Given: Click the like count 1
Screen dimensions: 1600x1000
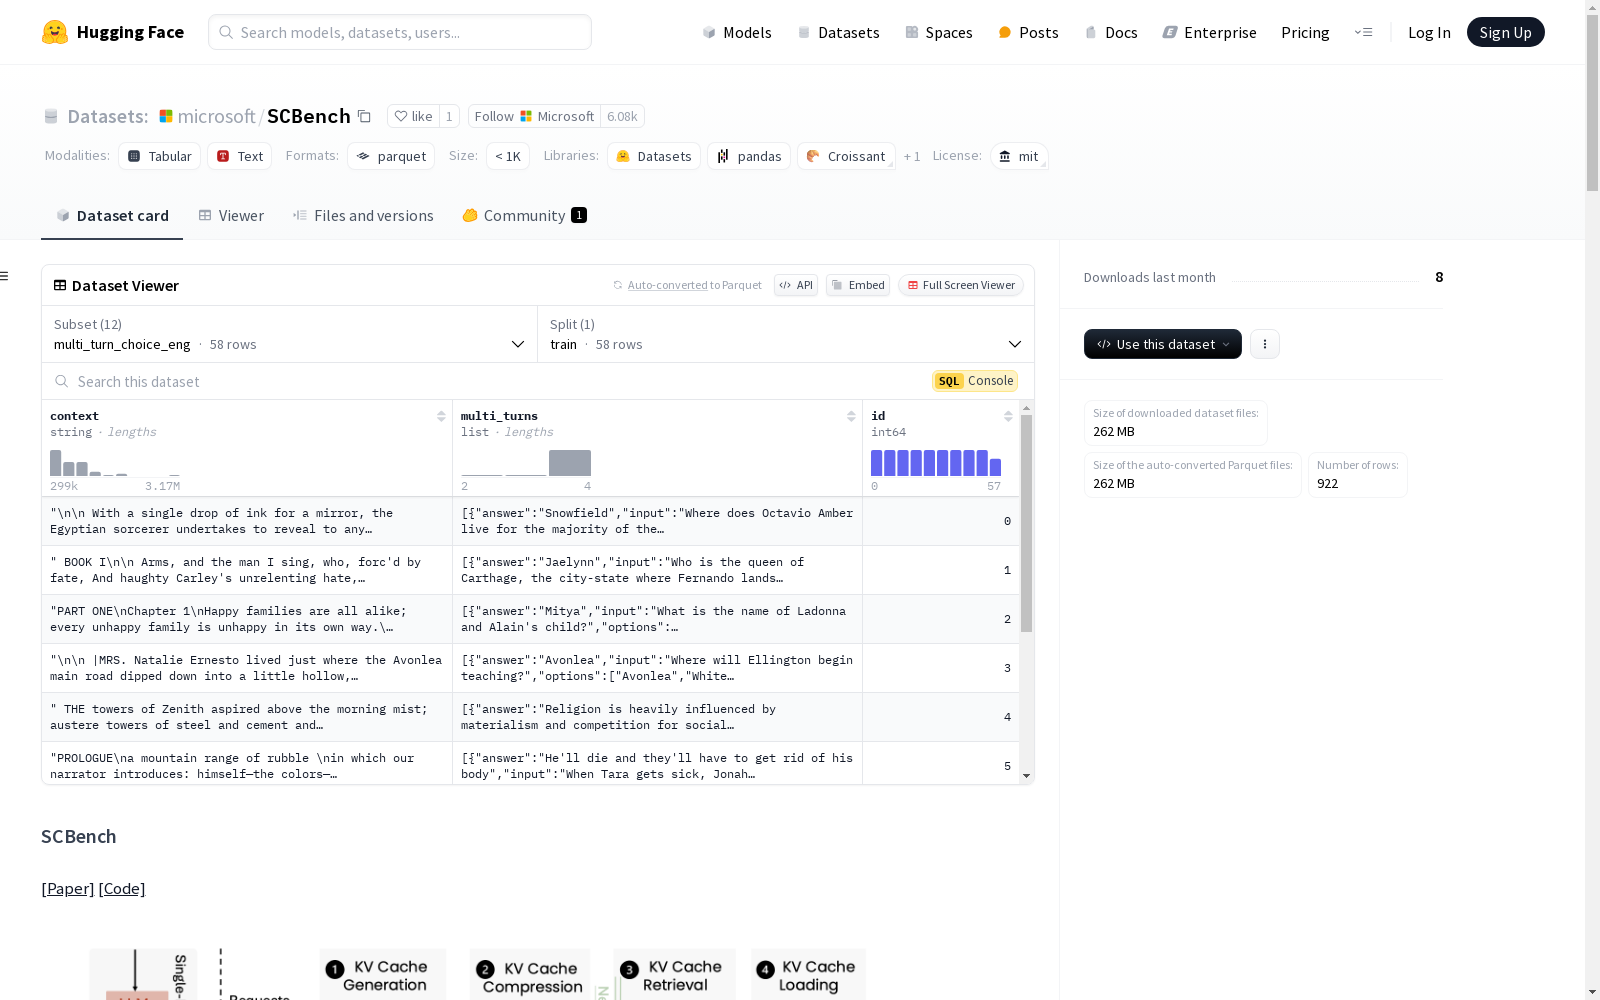Looking at the screenshot, I should [449, 116].
